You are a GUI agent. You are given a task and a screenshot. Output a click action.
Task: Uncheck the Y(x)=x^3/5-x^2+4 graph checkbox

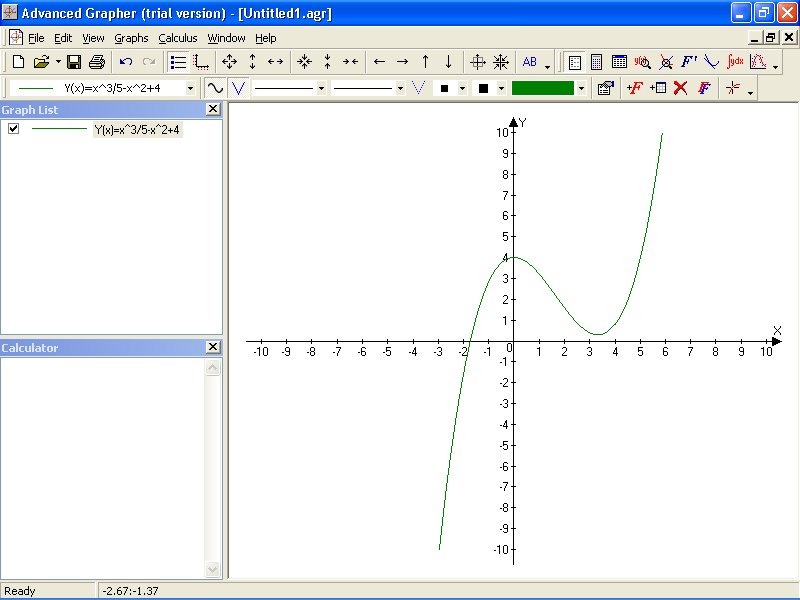pyautogui.click(x=14, y=129)
